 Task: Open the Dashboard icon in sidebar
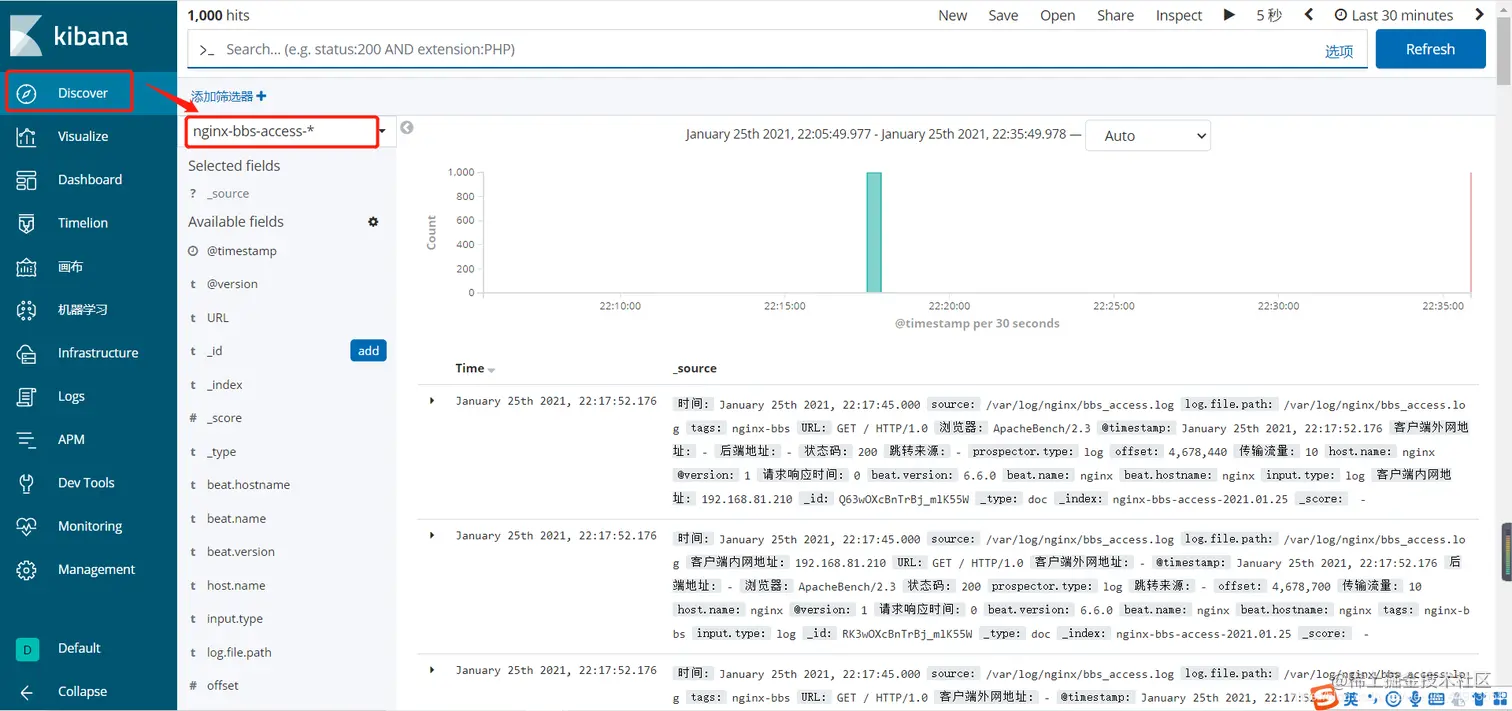(27, 180)
